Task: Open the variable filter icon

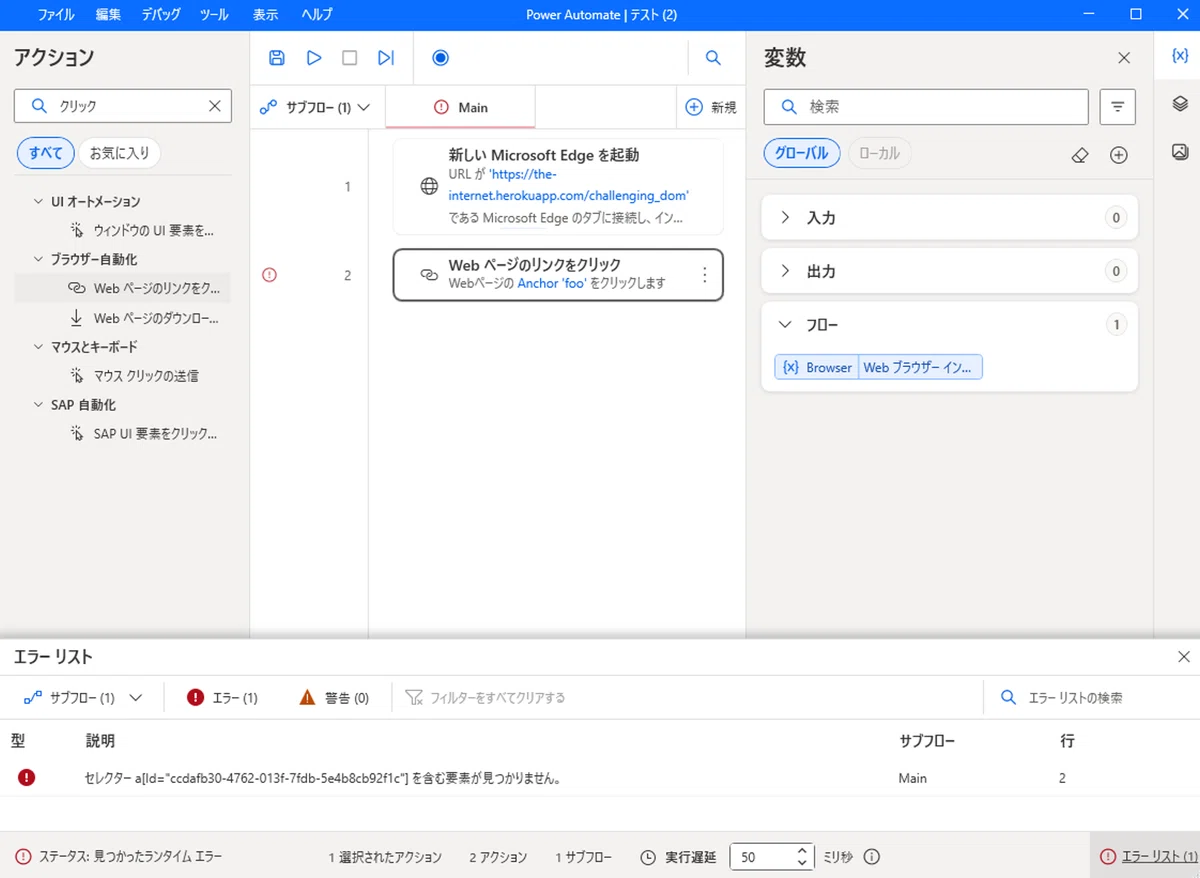Action: pos(1117,106)
